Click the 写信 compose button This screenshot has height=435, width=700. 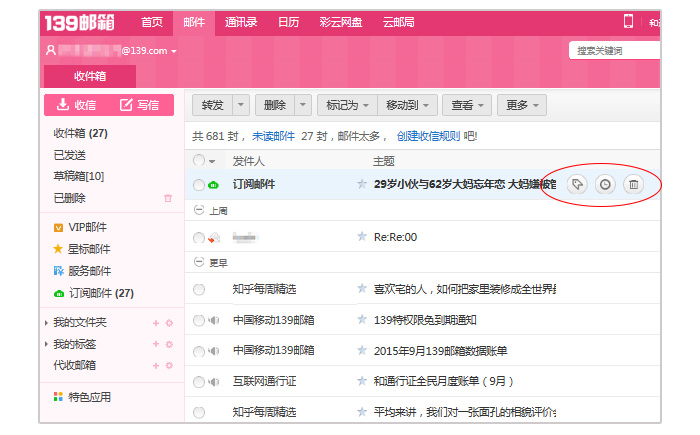coord(139,105)
